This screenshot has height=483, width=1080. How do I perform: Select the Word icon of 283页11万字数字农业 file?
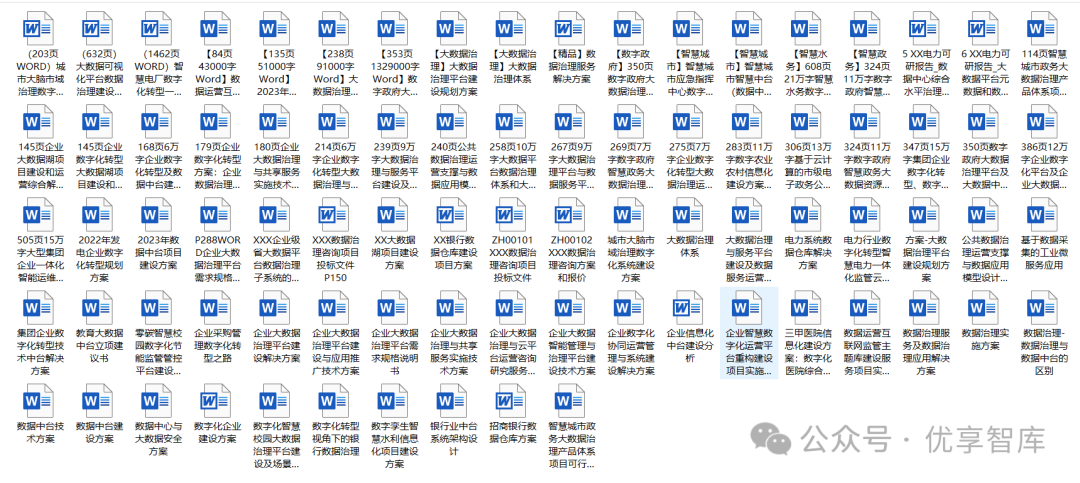pyautogui.click(x=747, y=122)
